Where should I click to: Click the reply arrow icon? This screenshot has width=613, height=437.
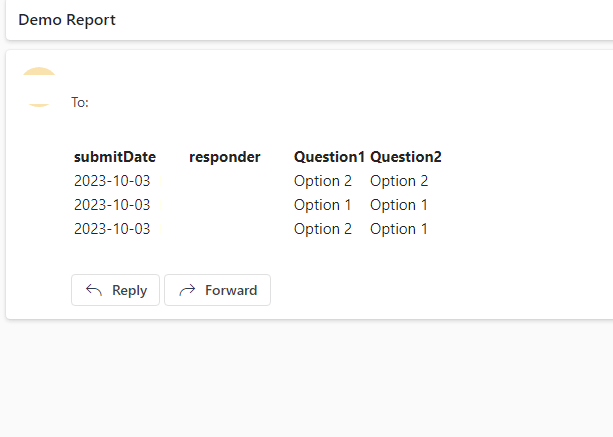click(x=94, y=290)
